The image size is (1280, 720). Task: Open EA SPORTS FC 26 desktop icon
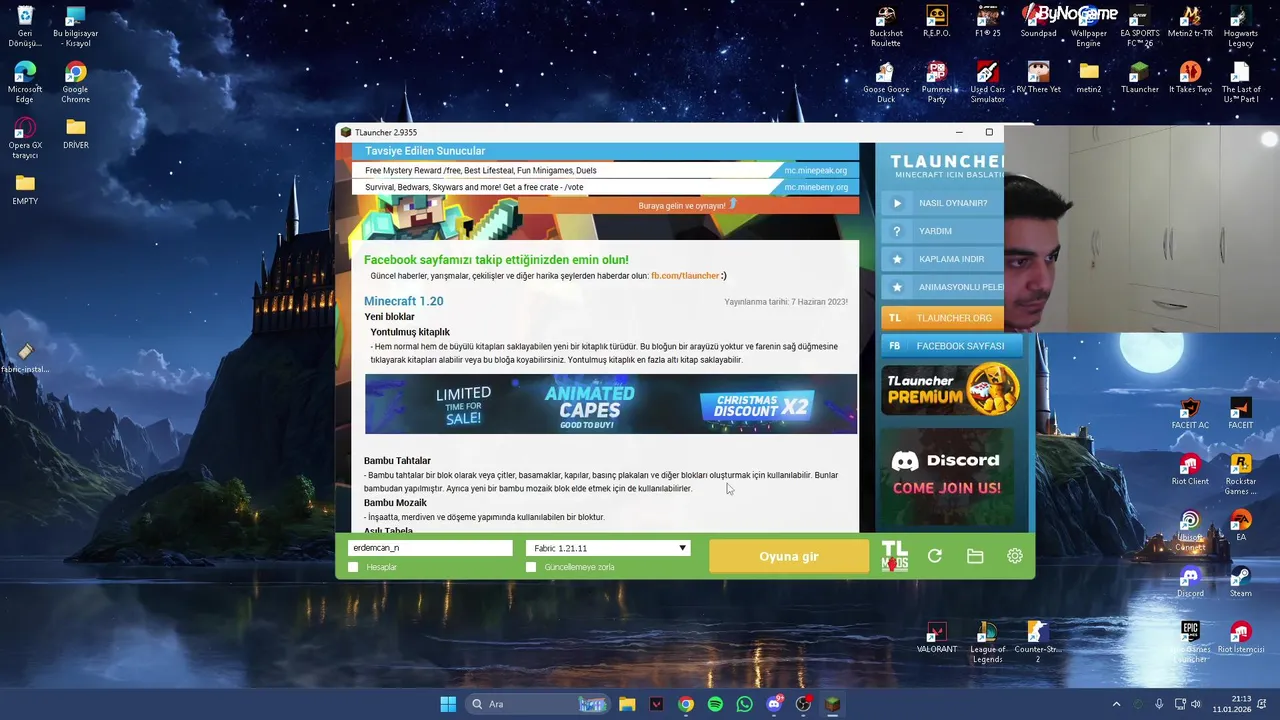pyautogui.click(x=1139, y=27)
